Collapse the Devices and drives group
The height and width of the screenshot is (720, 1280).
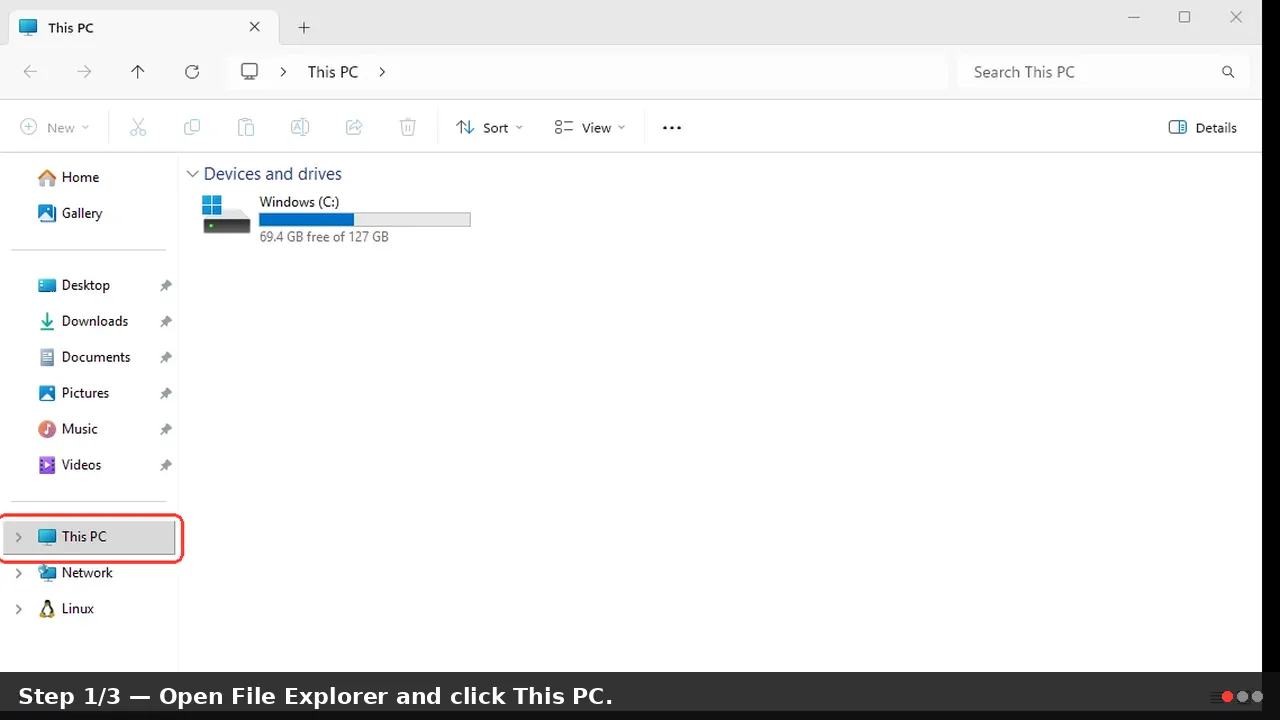tap(192, 174)
